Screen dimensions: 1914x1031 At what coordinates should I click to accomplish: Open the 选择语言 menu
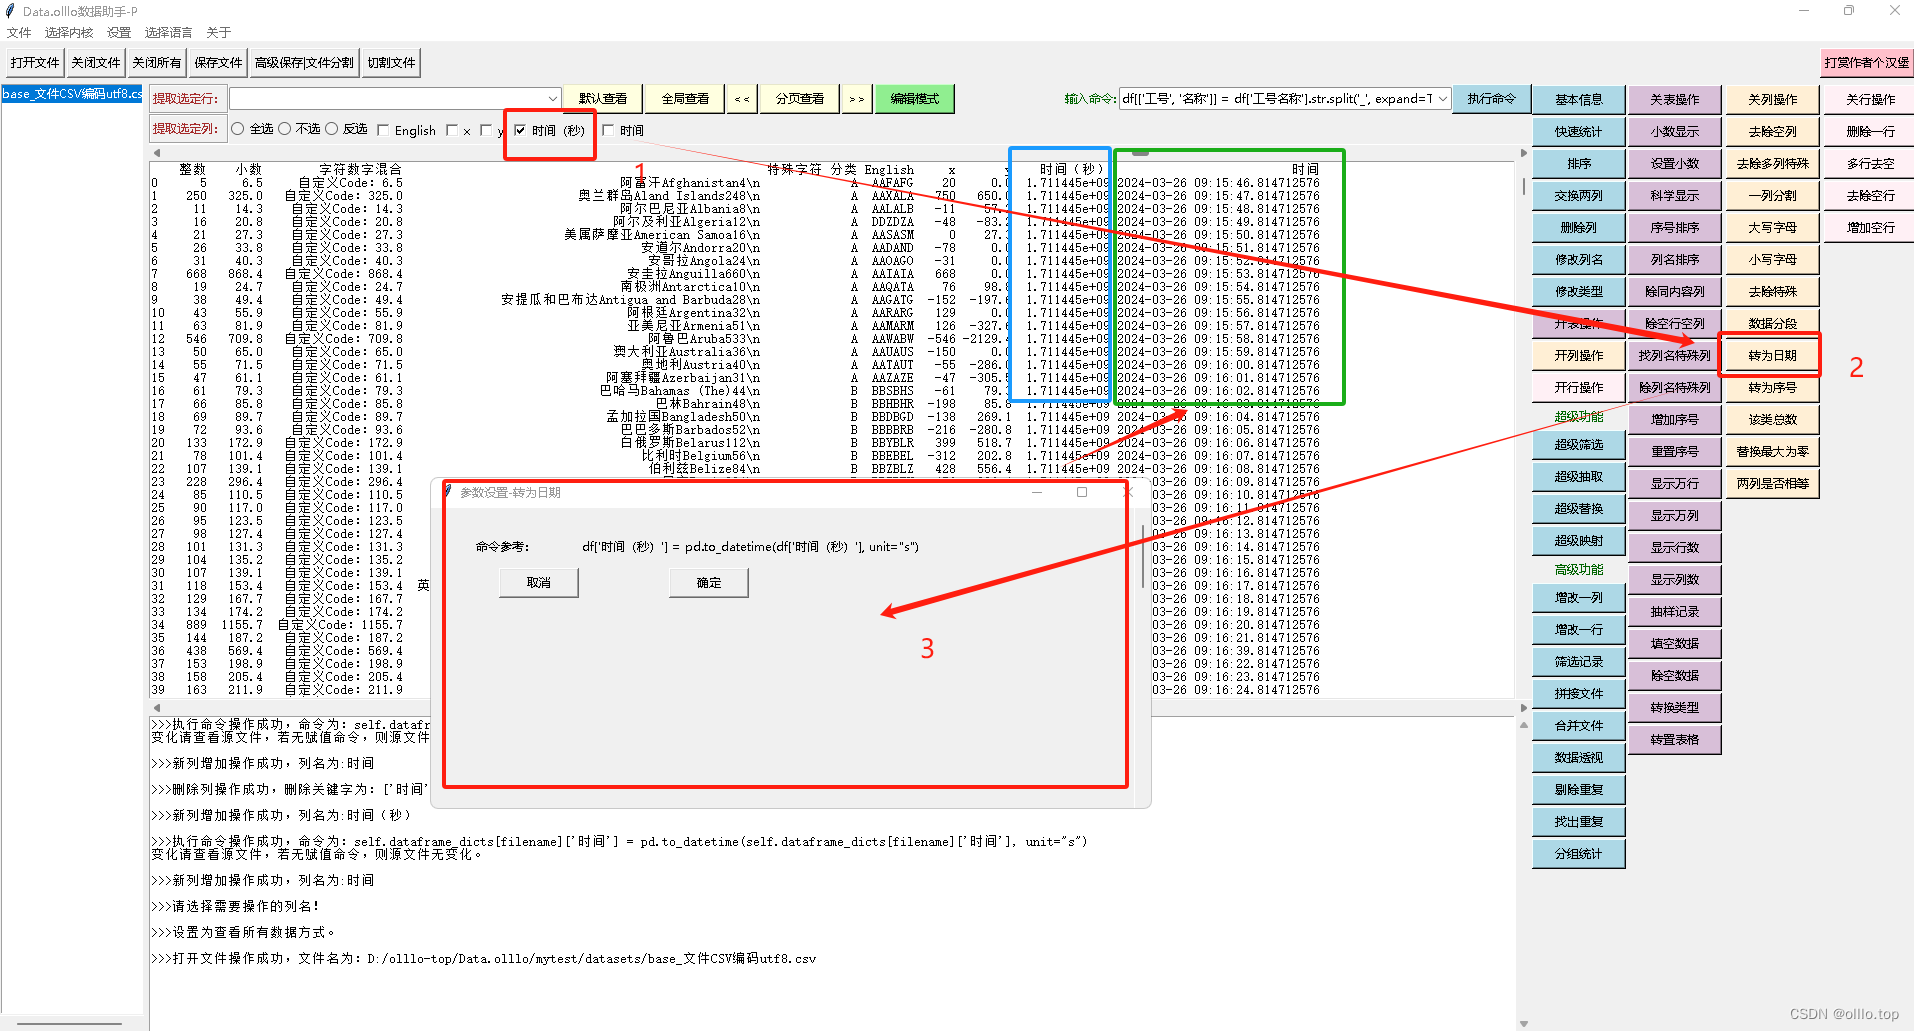point(168,32)
